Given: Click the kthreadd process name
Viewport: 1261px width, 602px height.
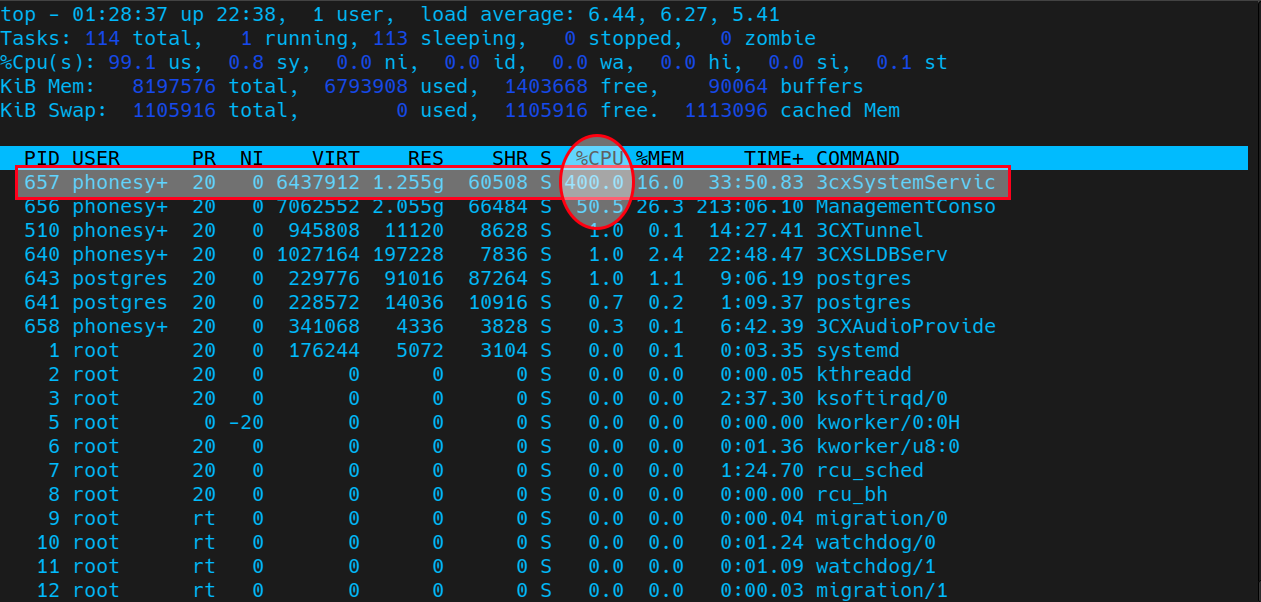Looking at the screenshot, I should point(863,375).
